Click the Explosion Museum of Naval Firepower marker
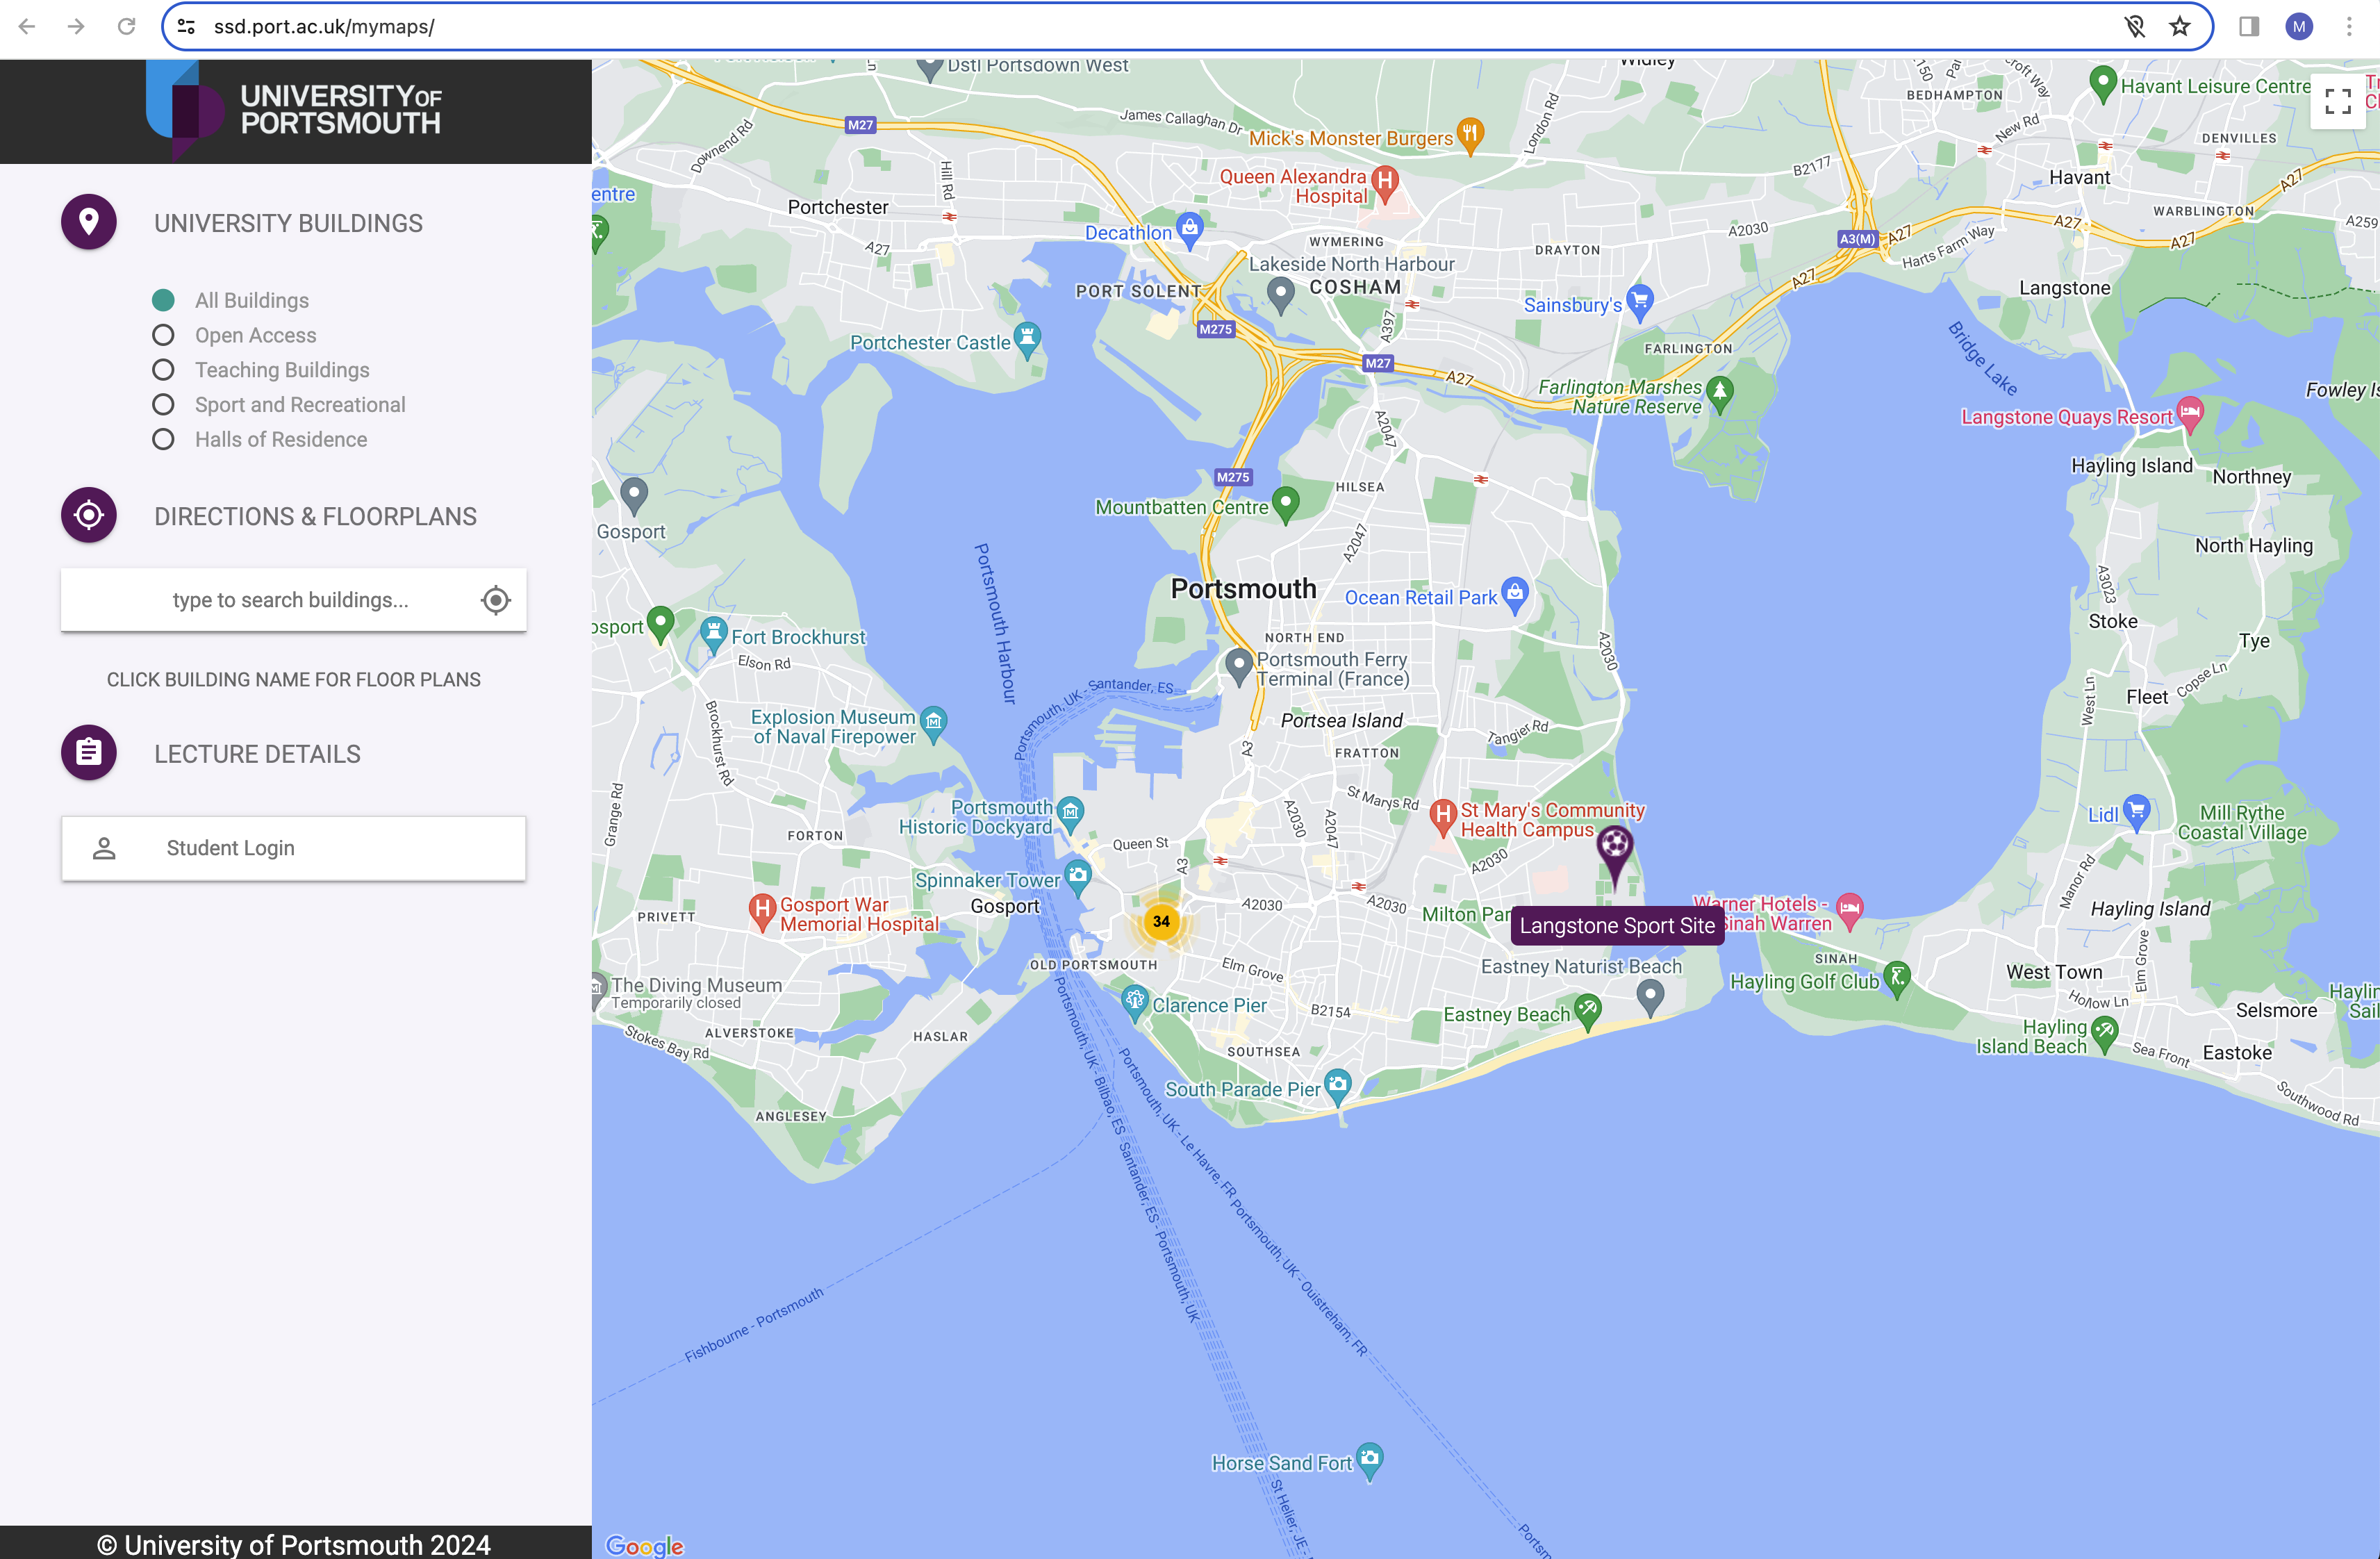Viewport: 2380px width, 1559px height. tap(933, 723)
